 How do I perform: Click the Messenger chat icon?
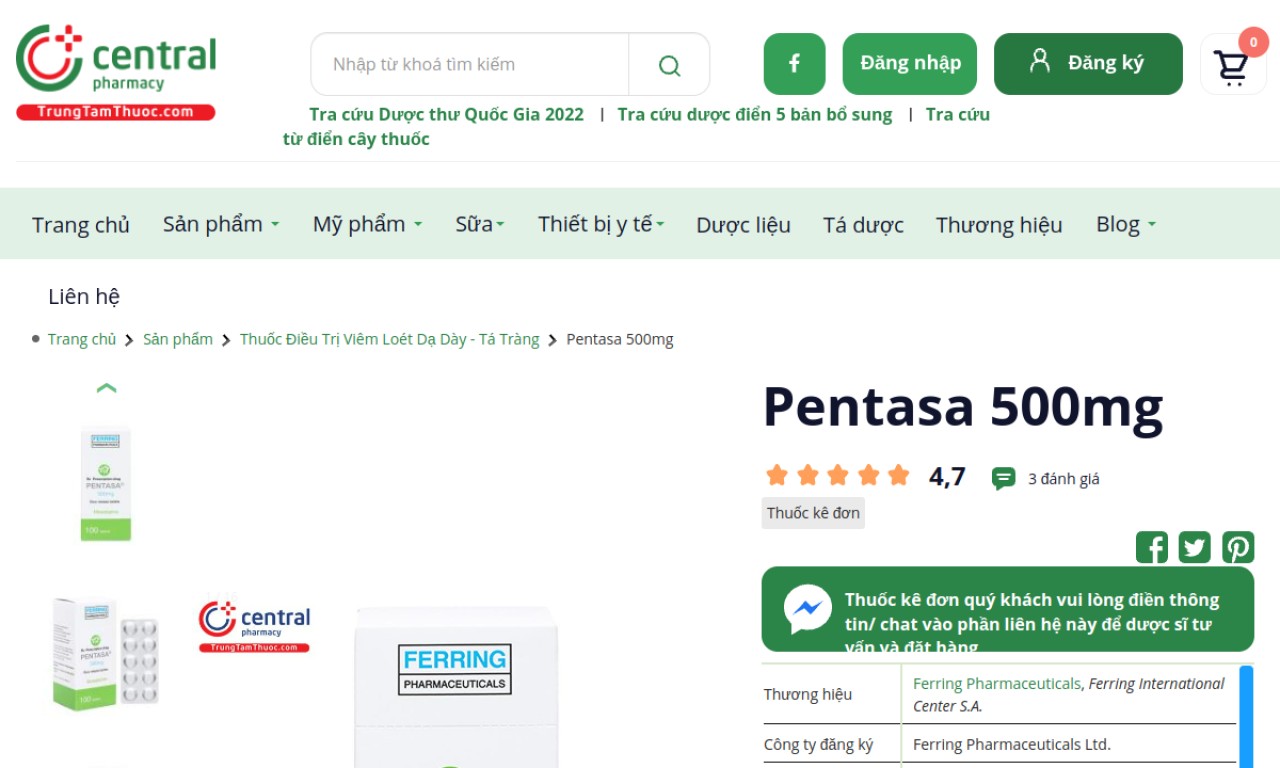coord(807,609)
